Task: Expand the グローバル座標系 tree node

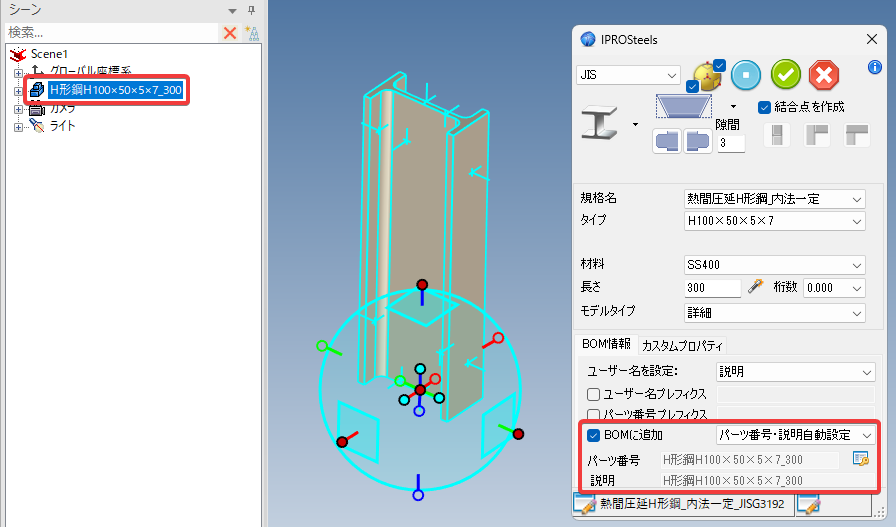Action: (x=18, y=73)
